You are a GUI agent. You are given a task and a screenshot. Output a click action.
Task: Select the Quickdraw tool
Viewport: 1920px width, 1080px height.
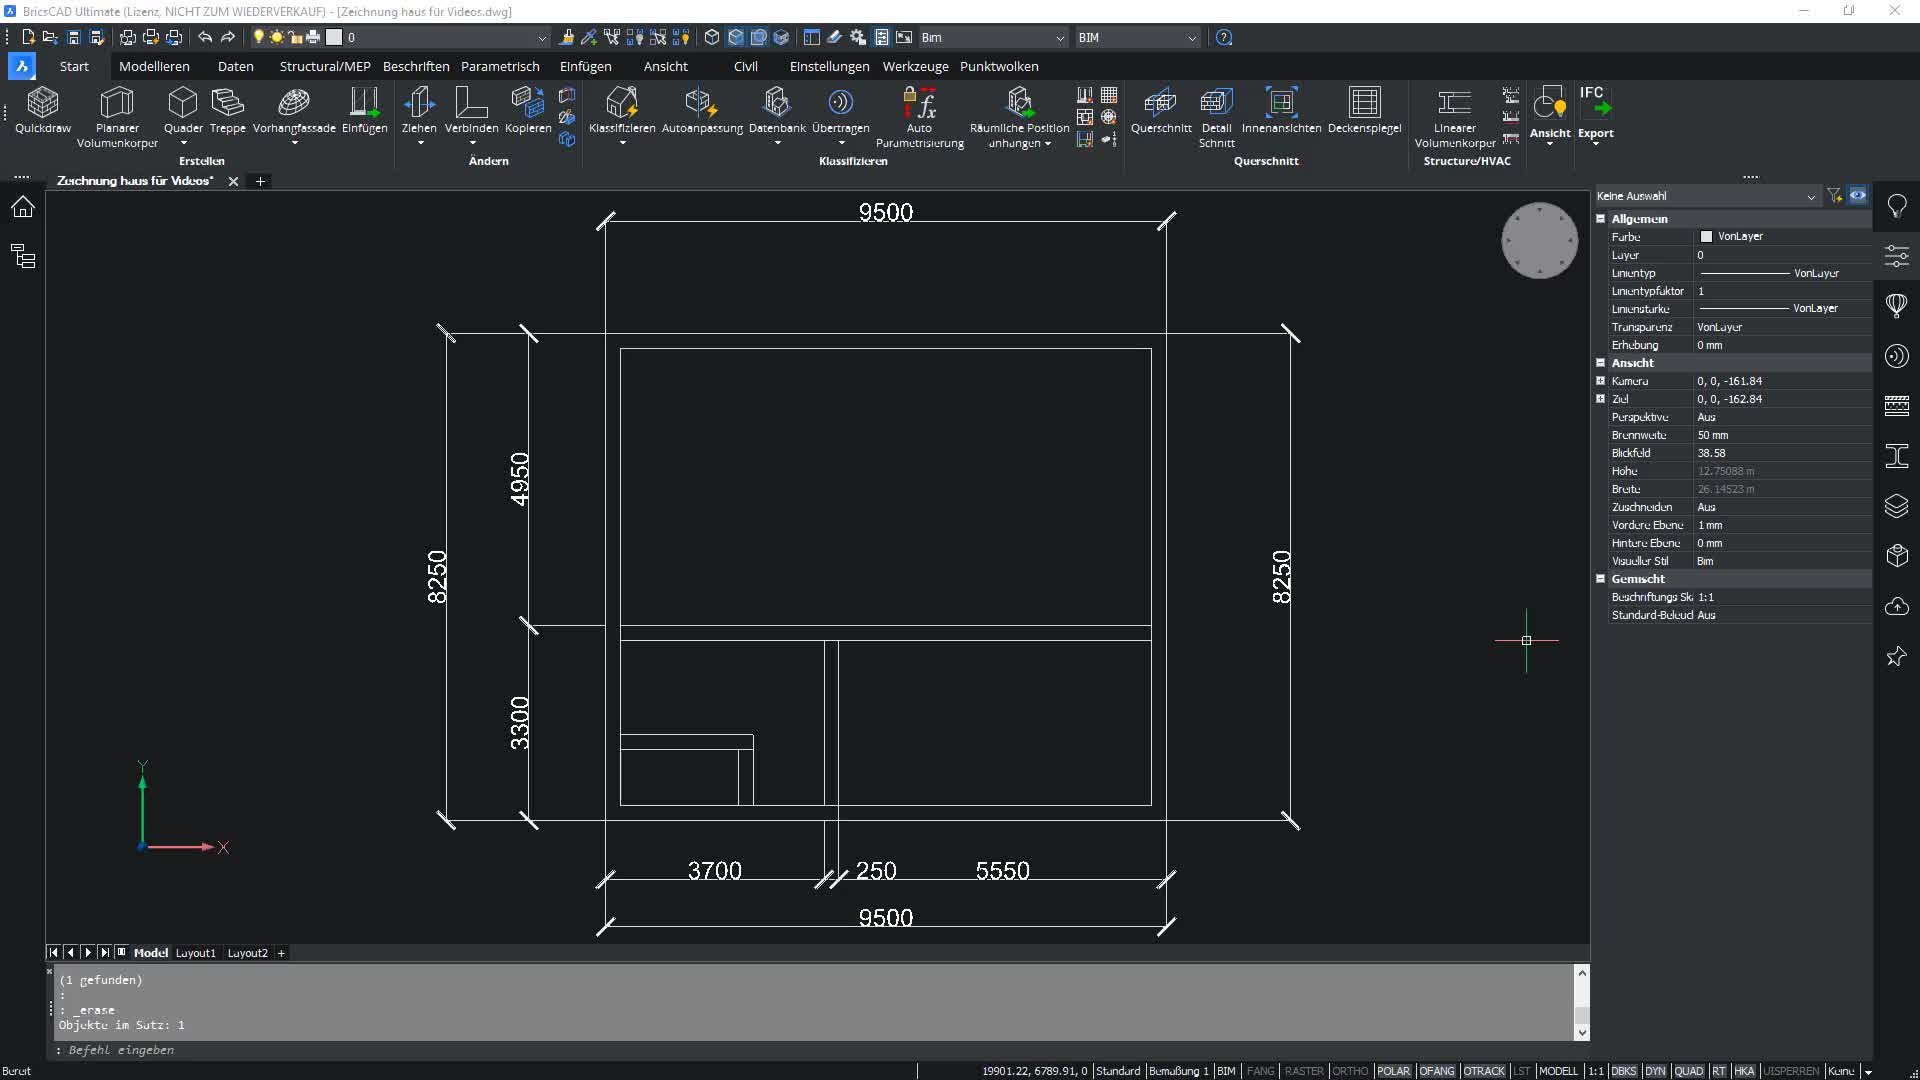(x=43, y=110)
